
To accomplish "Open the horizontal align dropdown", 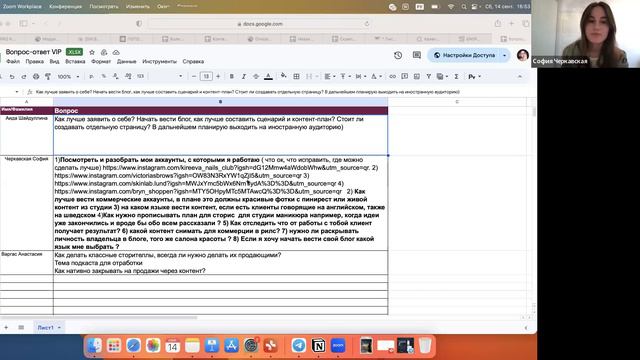I will [329, 76].
